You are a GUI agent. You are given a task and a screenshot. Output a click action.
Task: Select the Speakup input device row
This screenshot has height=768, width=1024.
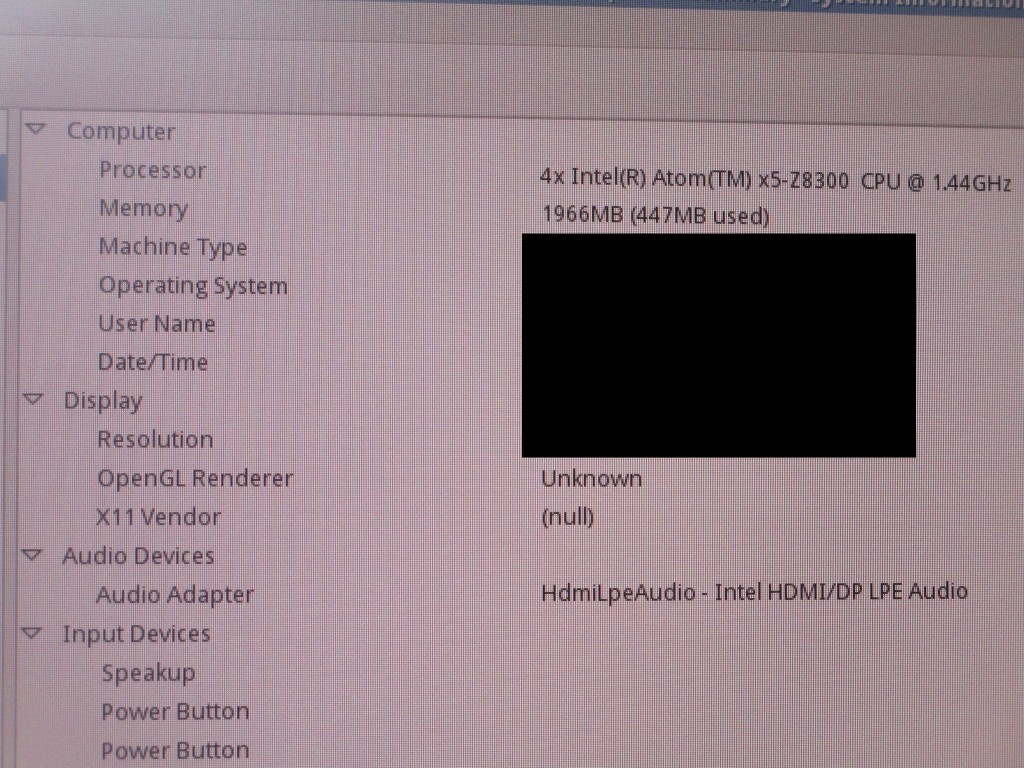pyautogui.click(x=148, y=673)
